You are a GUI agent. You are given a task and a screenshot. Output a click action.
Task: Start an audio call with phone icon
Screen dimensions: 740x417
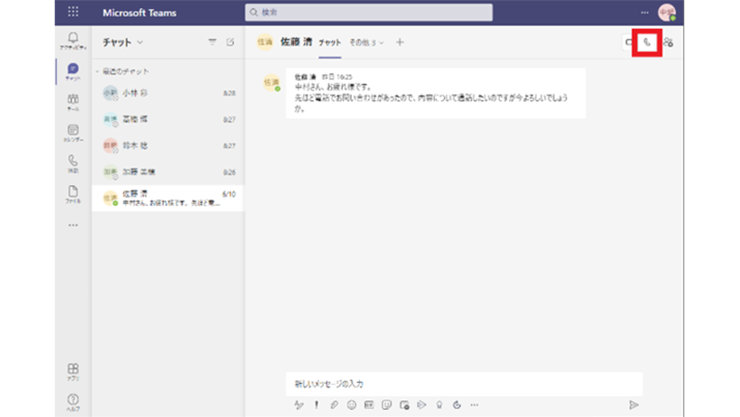click(647, 42)
